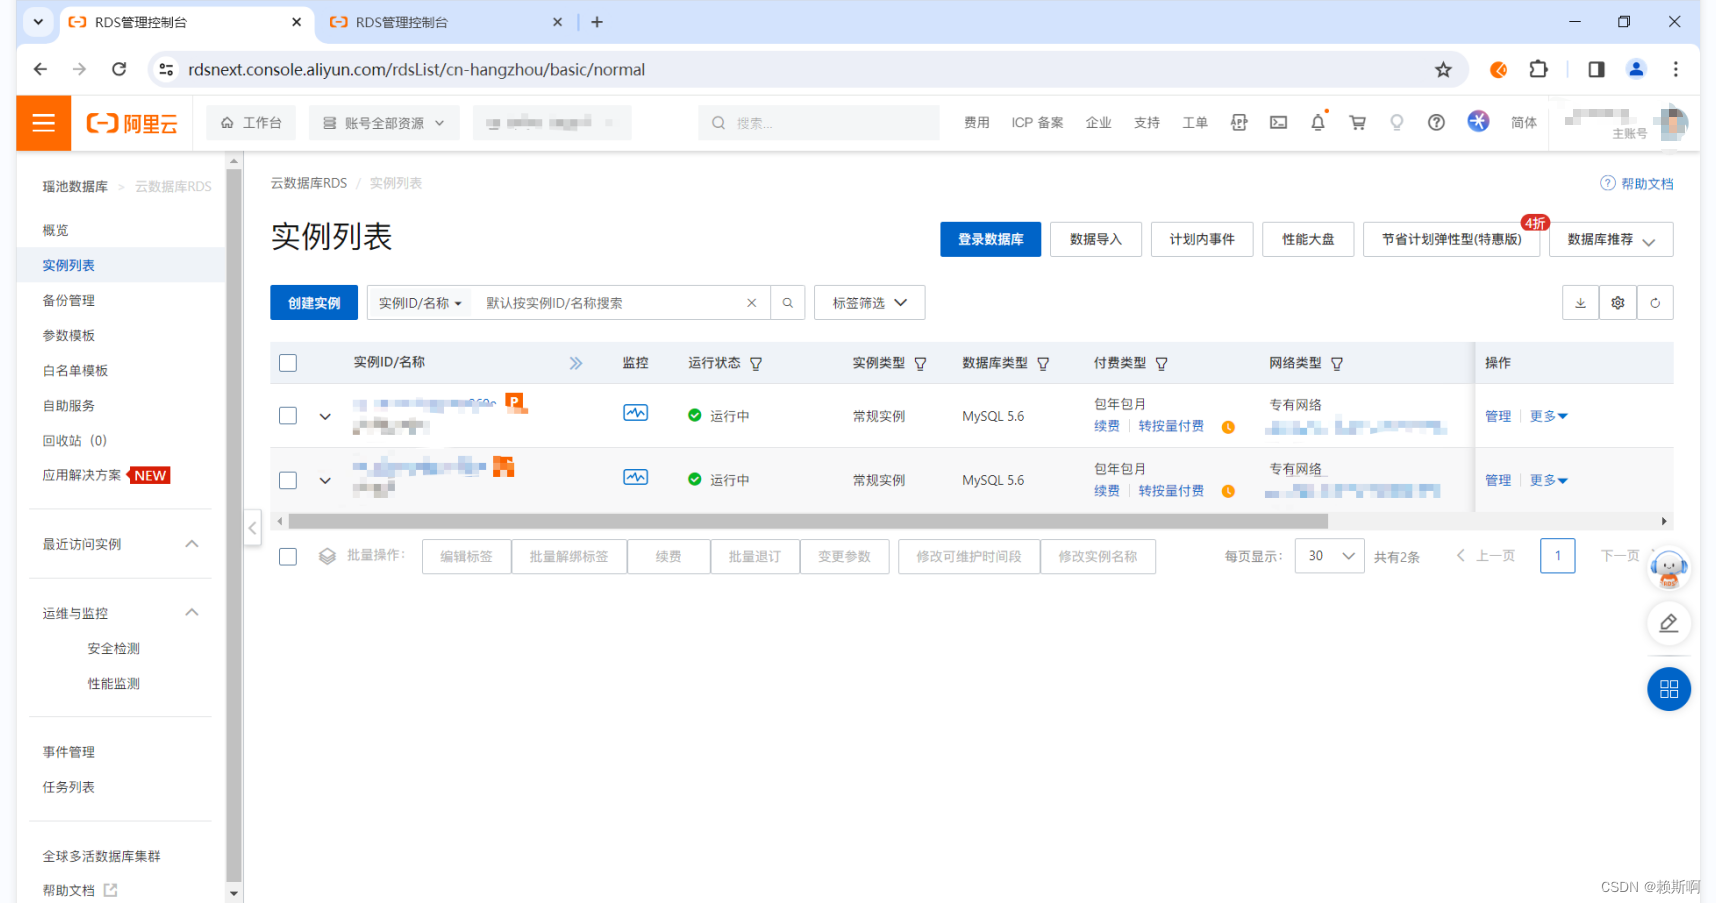Reload the browser page
1716x903 pixels.
pyautogui.click(x=119, y=69)
